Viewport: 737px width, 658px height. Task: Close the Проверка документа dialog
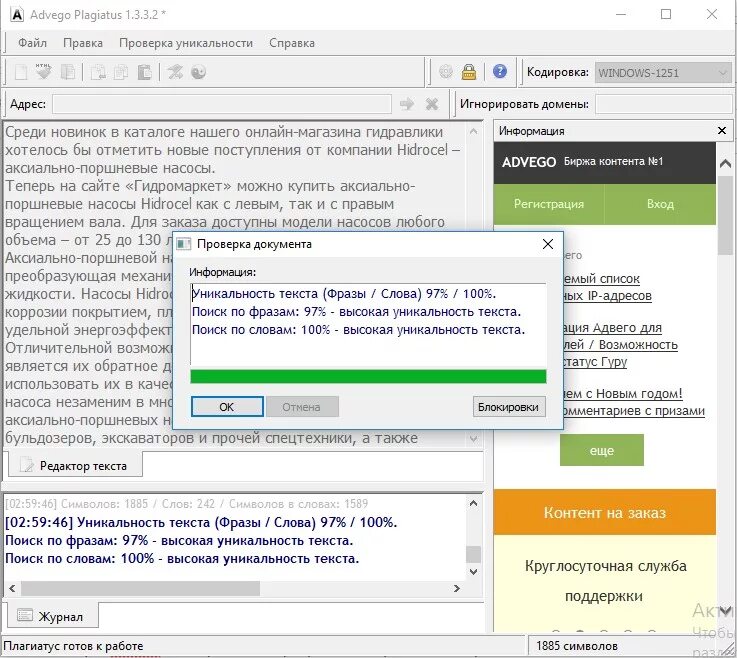(548, 244)
